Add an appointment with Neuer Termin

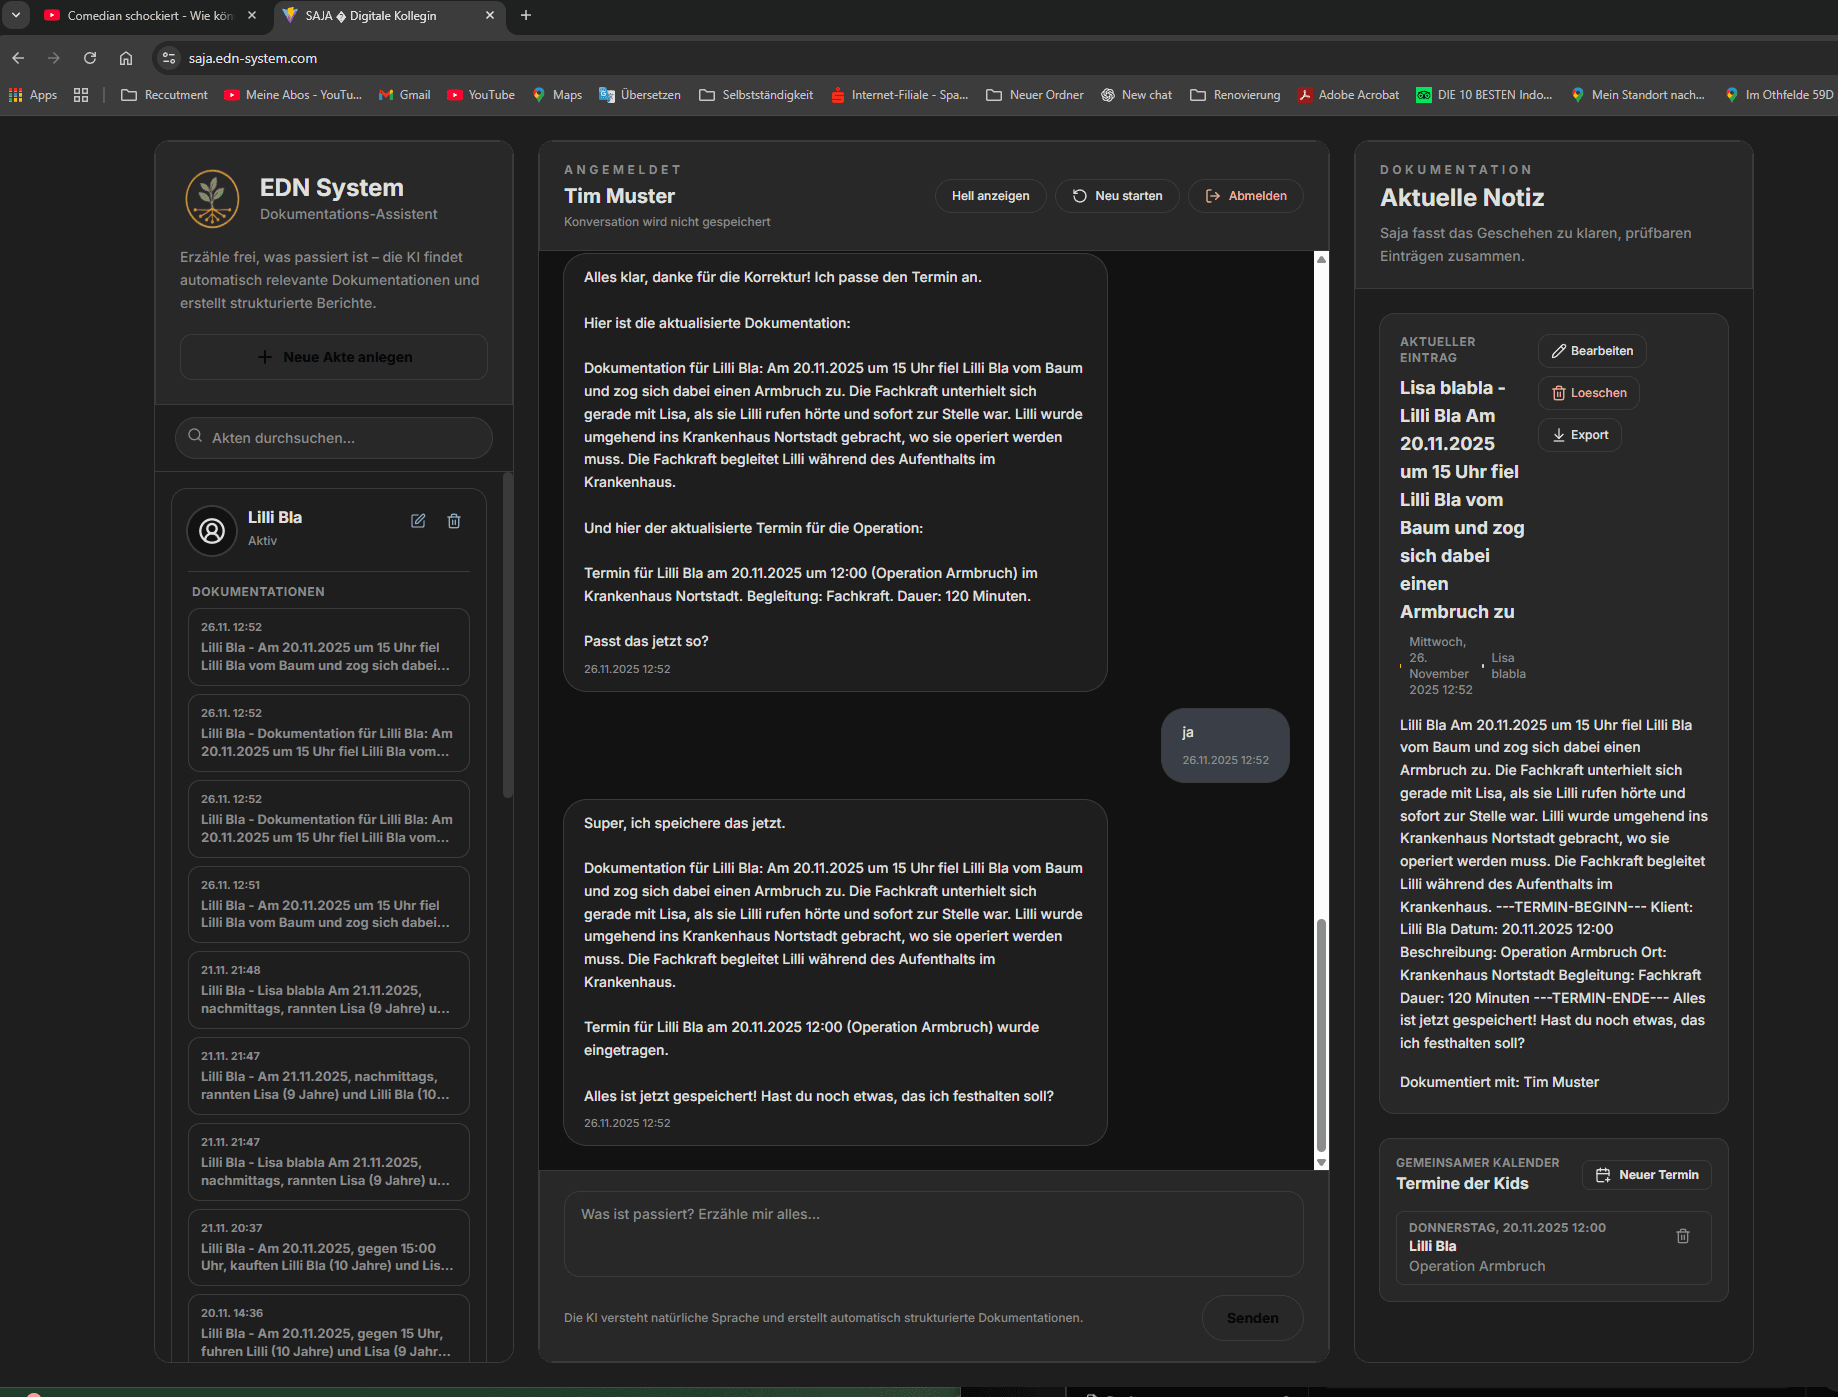point(1646,1175)
